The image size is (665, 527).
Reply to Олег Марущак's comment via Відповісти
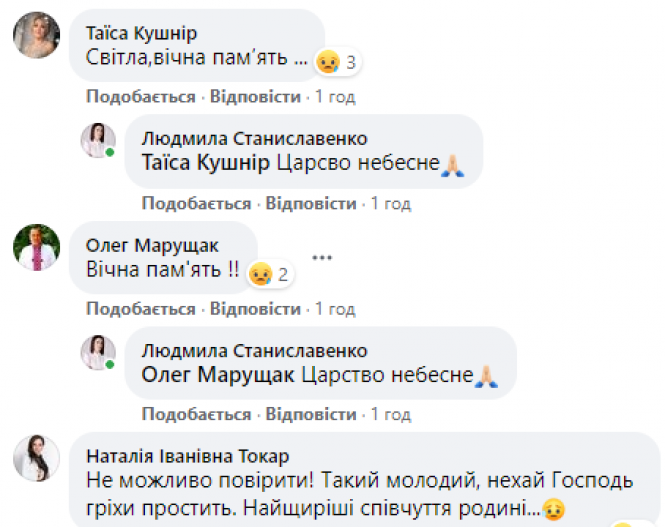255,307
